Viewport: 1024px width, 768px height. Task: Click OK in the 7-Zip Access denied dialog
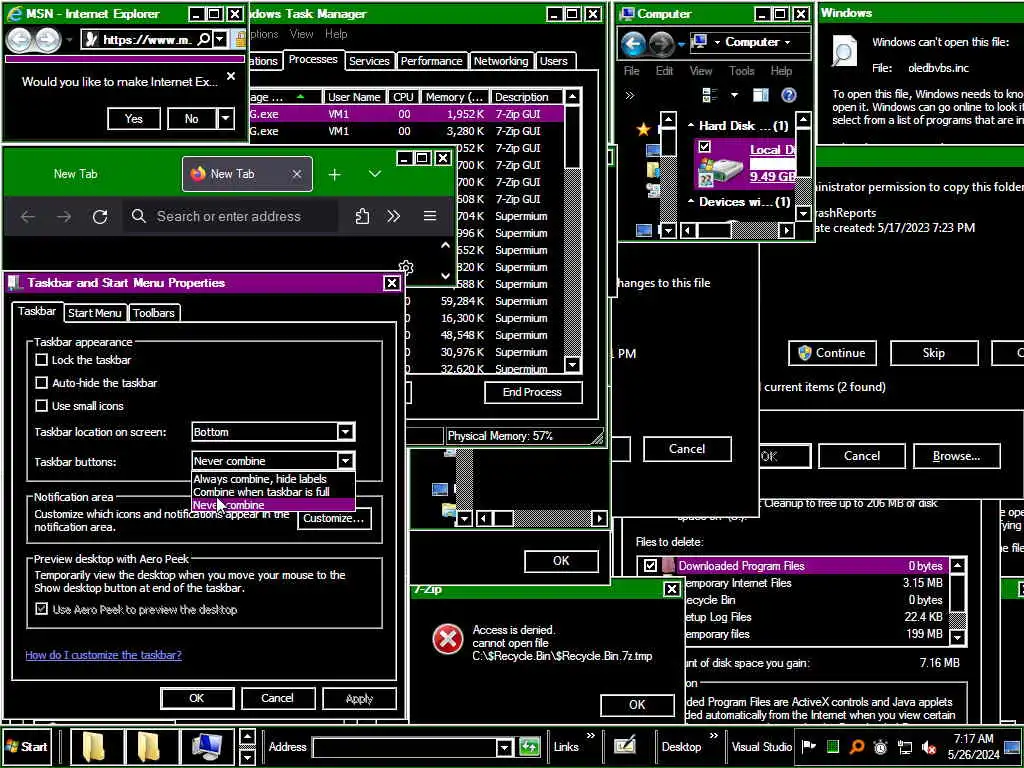click(x=637, y=705)
